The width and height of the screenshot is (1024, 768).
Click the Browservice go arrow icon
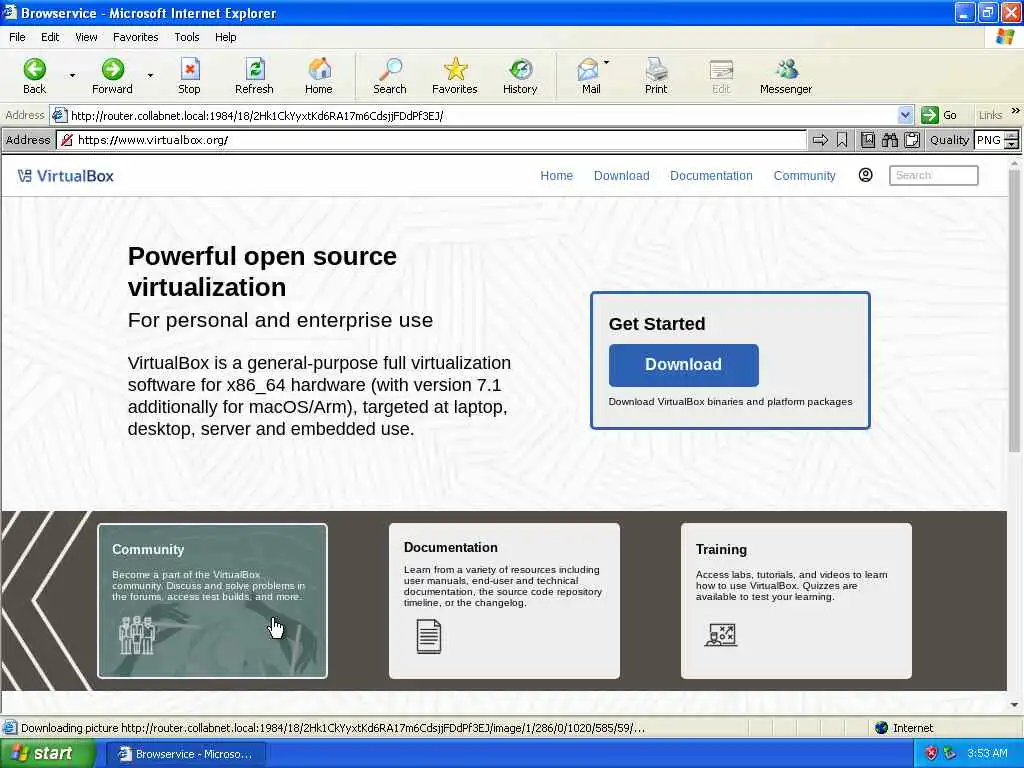tap(820, 140)
